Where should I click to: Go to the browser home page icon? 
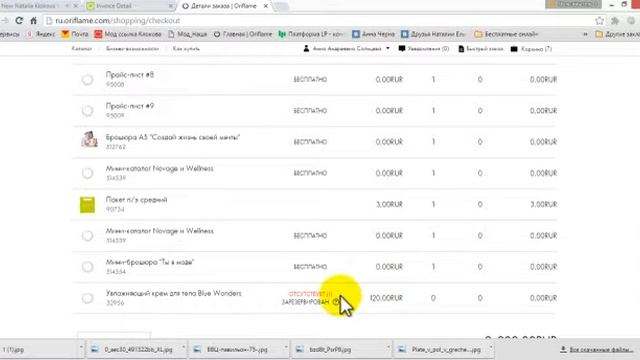pos(33,20)
